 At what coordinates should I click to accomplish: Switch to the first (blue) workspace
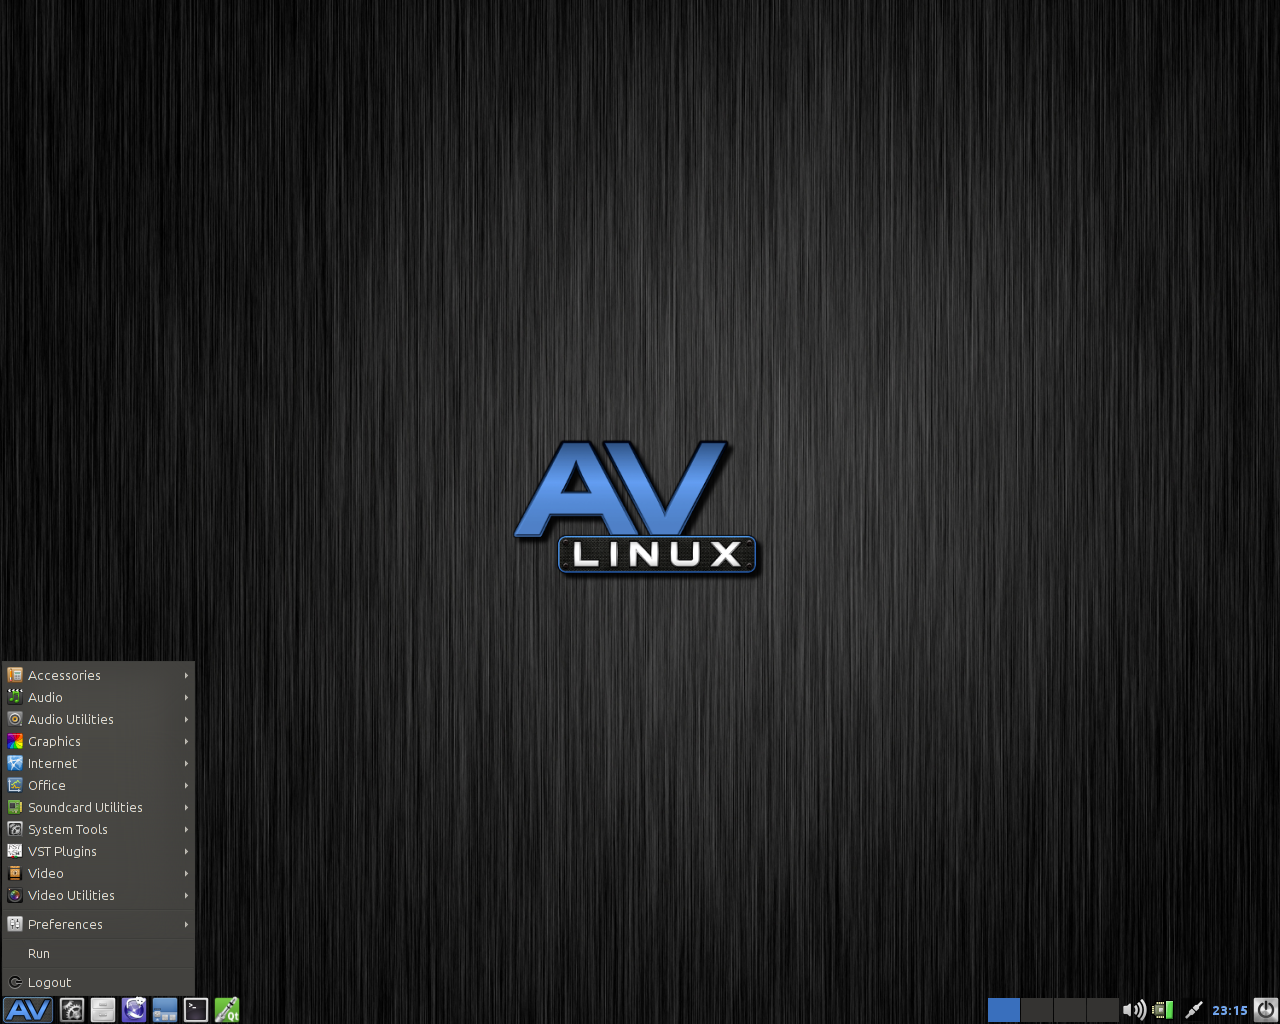coord(1004,1010)
